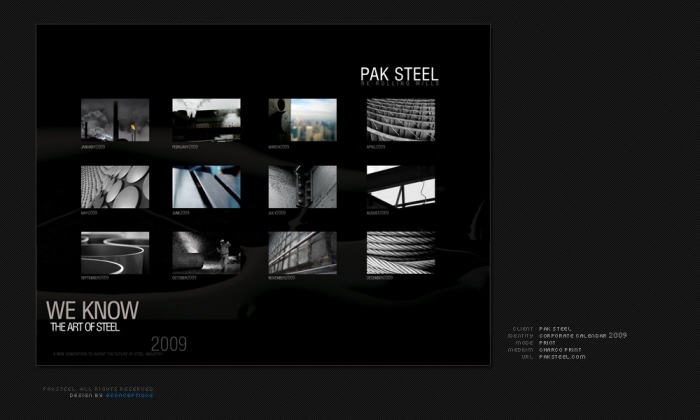
Task: Select the May 2009 round bars thumbnail
Action: pyautogui.click(x=115, y=187)
